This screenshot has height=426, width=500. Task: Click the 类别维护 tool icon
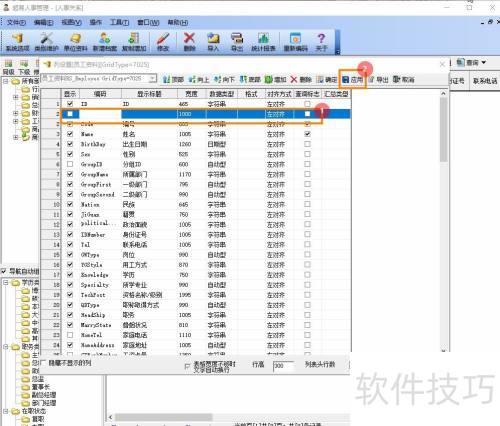tap(46, 42)
